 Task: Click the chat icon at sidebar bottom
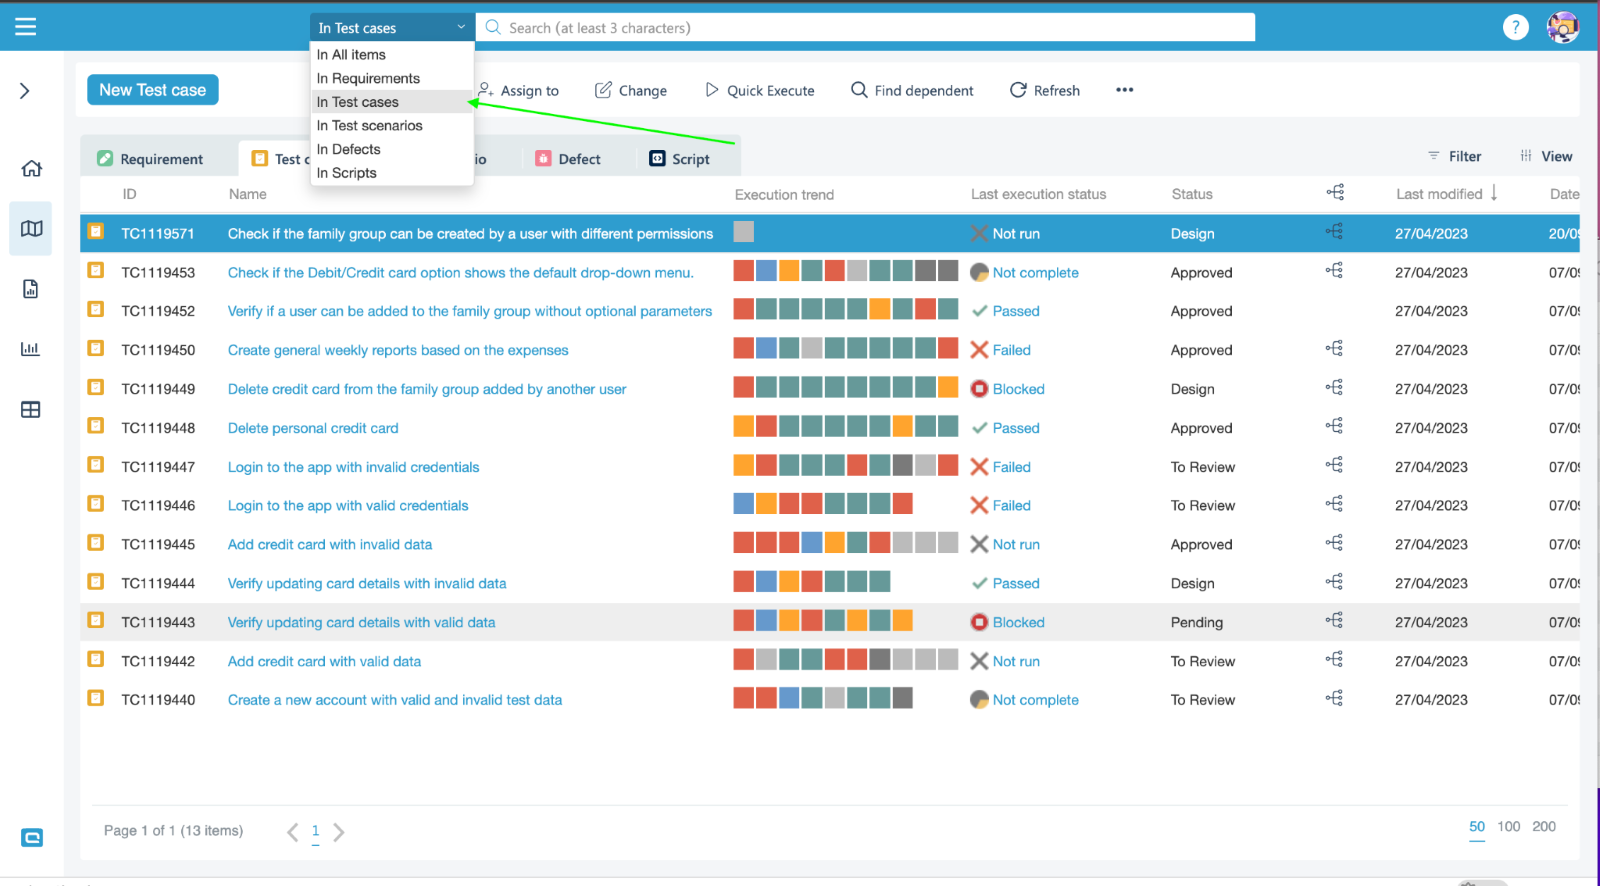(x=32, y=838)
